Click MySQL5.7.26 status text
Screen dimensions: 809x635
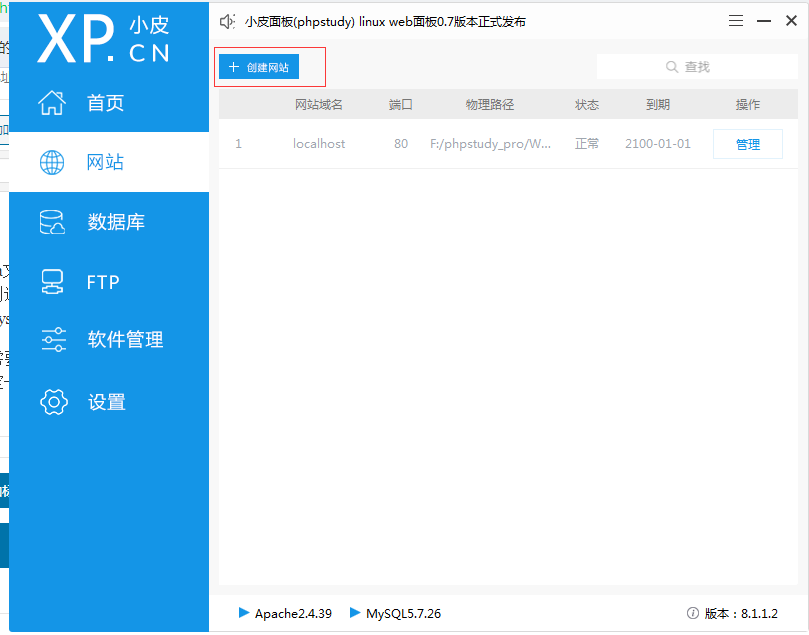tap(403, 613)
